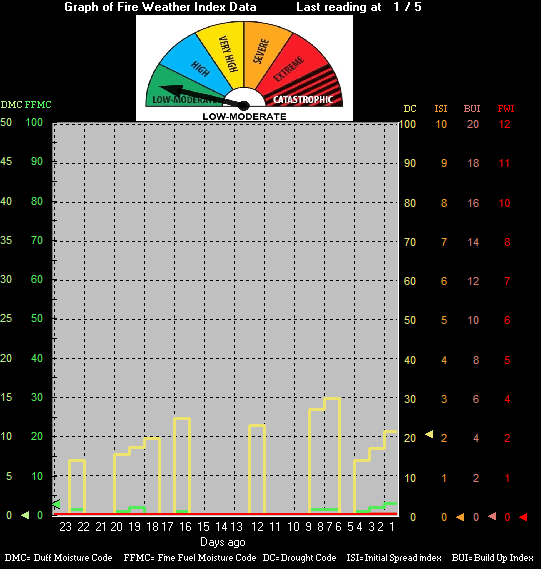541x569 pixels.
Task: Click the Days ago axis label
Action: 223,542
